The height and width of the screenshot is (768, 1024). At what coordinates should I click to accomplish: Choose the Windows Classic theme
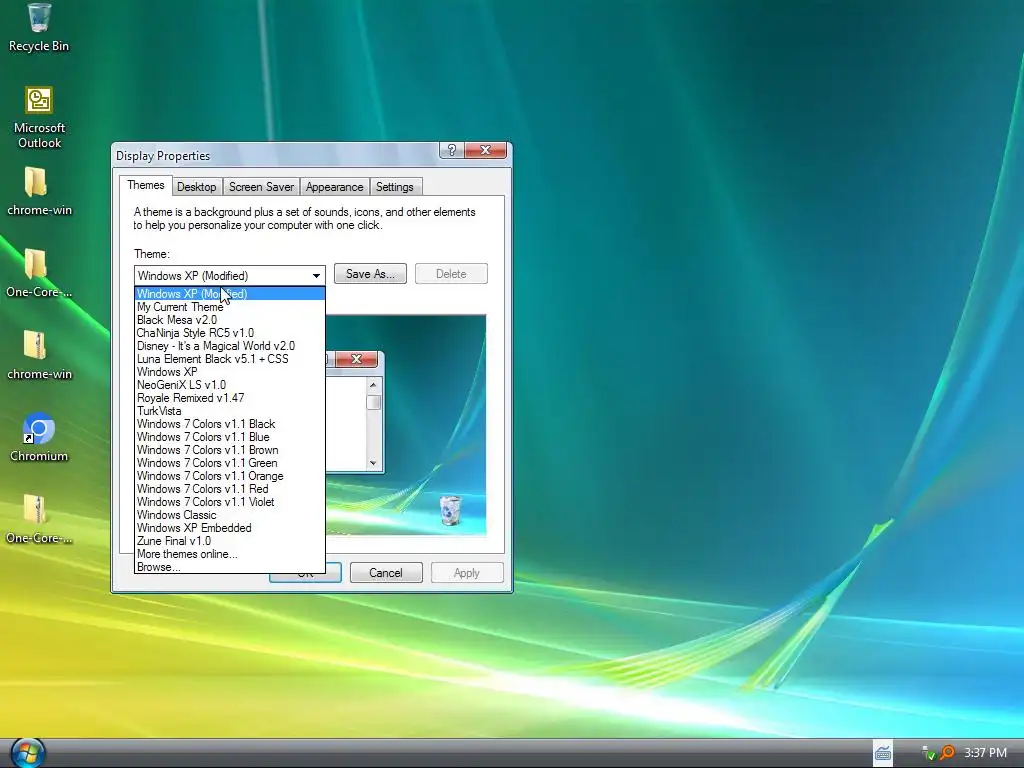click(x=230, y=515)
